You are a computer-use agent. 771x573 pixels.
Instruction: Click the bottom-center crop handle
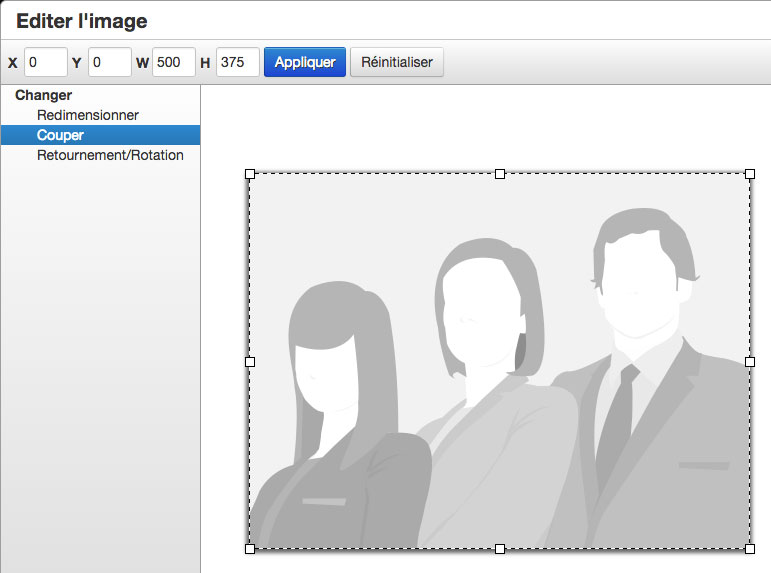(500, 549)
